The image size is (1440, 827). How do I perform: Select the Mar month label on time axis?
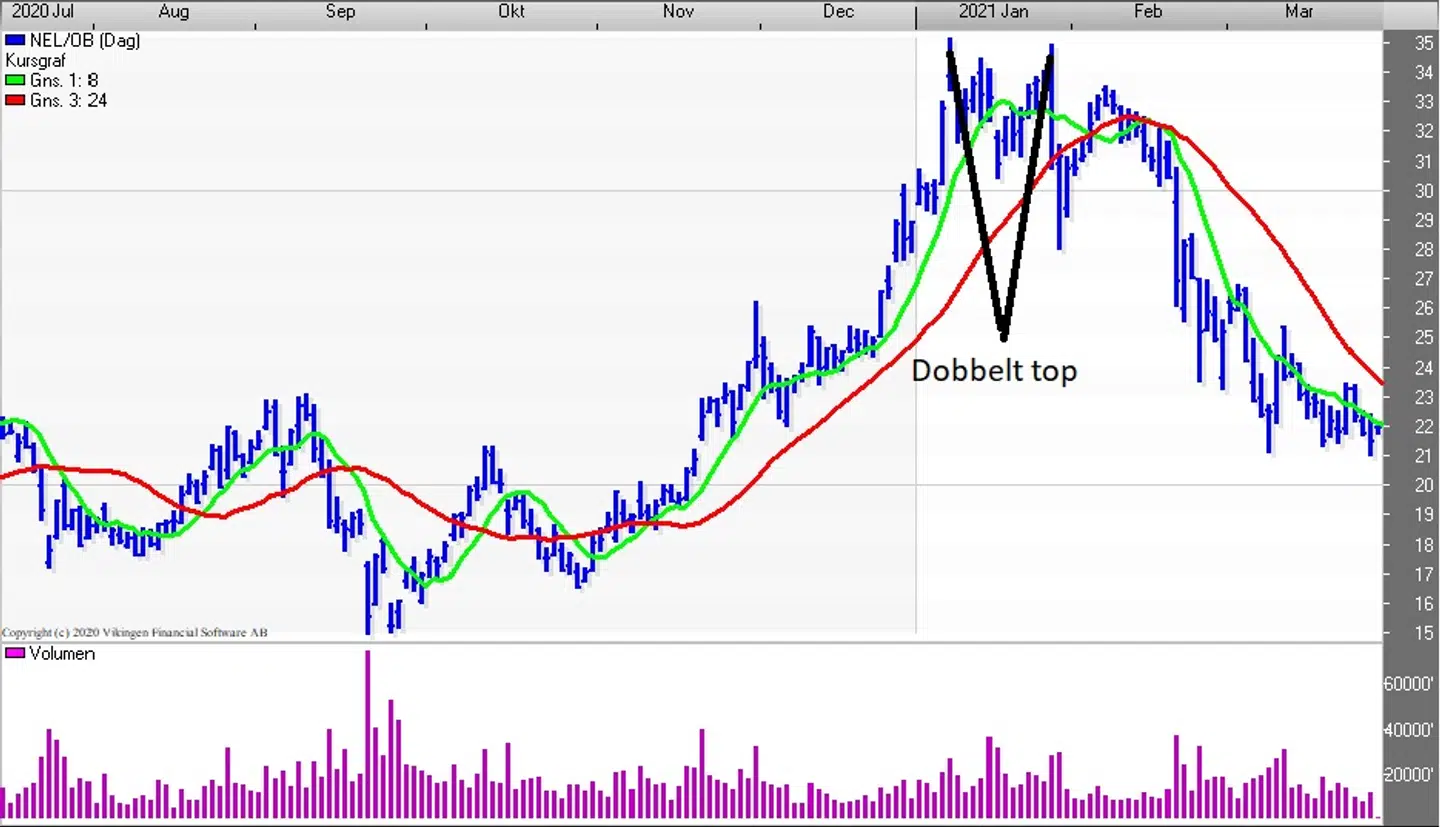point(1299,11)
